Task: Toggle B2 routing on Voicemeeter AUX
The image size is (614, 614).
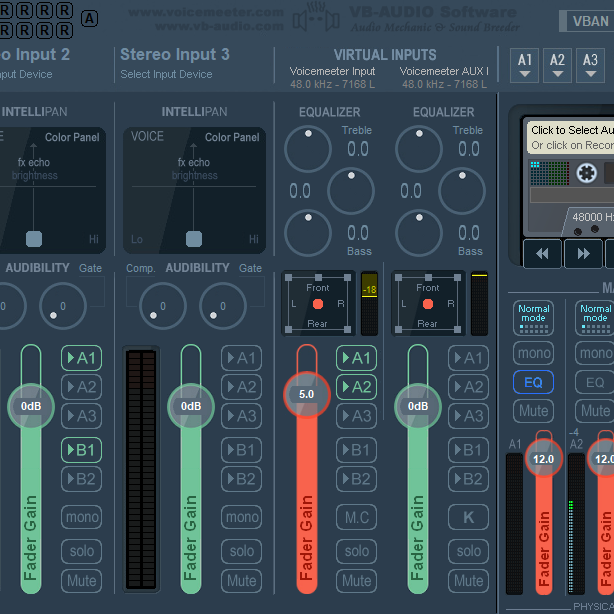Action: pyautogui.click(x=468, y=479)
